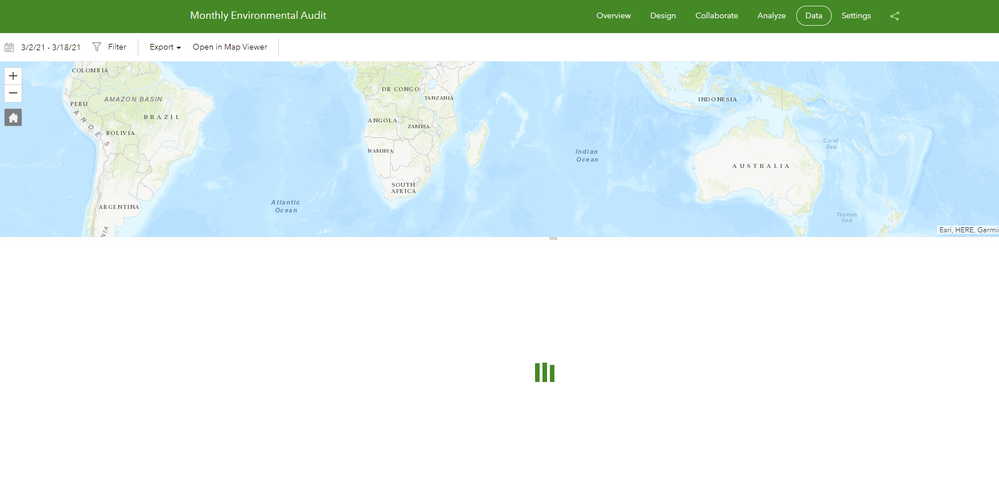Image resolution: width=999 pixels, height=484 pixels.
Task: Click the DR CONGO map label
Action: pos(400,89)
